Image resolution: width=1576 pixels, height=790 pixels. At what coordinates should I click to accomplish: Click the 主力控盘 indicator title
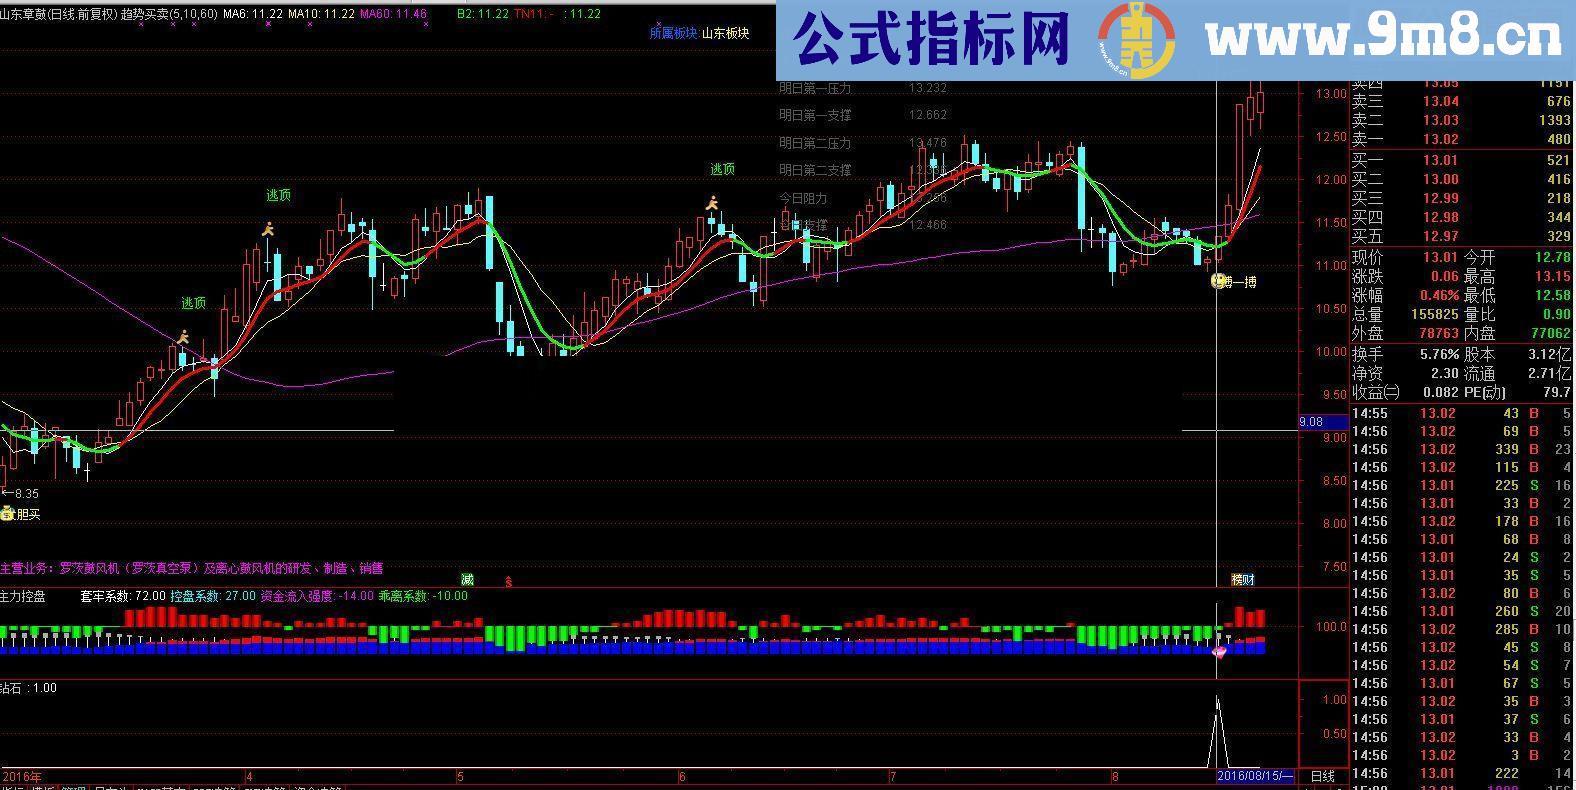23,596
